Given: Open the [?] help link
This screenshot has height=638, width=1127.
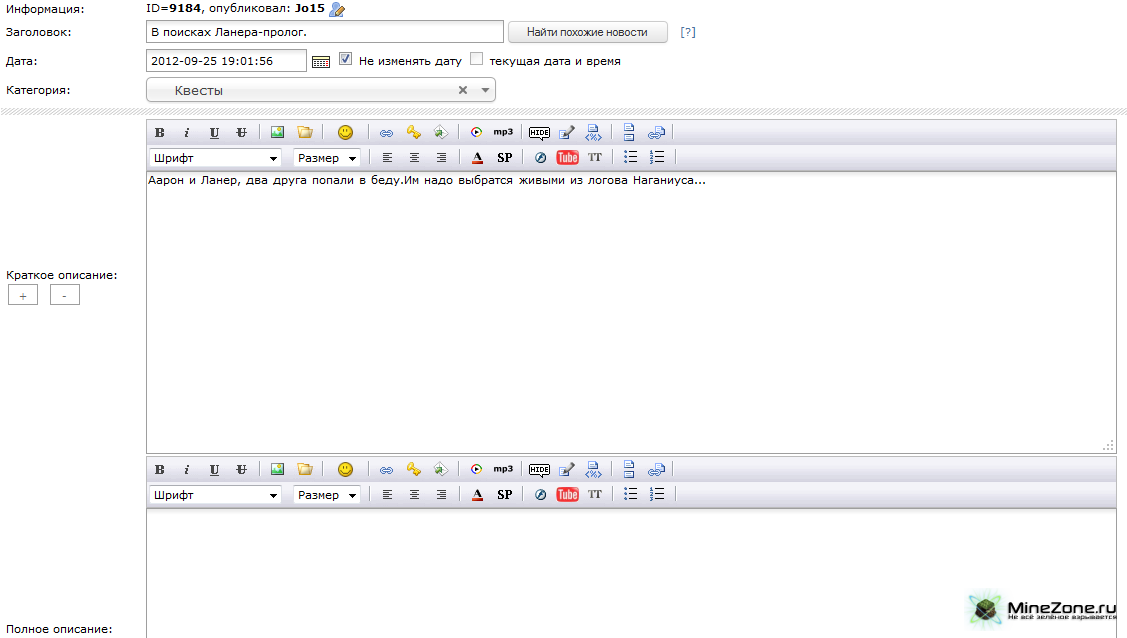Looking at the screenshot, I should click(688, 32).
